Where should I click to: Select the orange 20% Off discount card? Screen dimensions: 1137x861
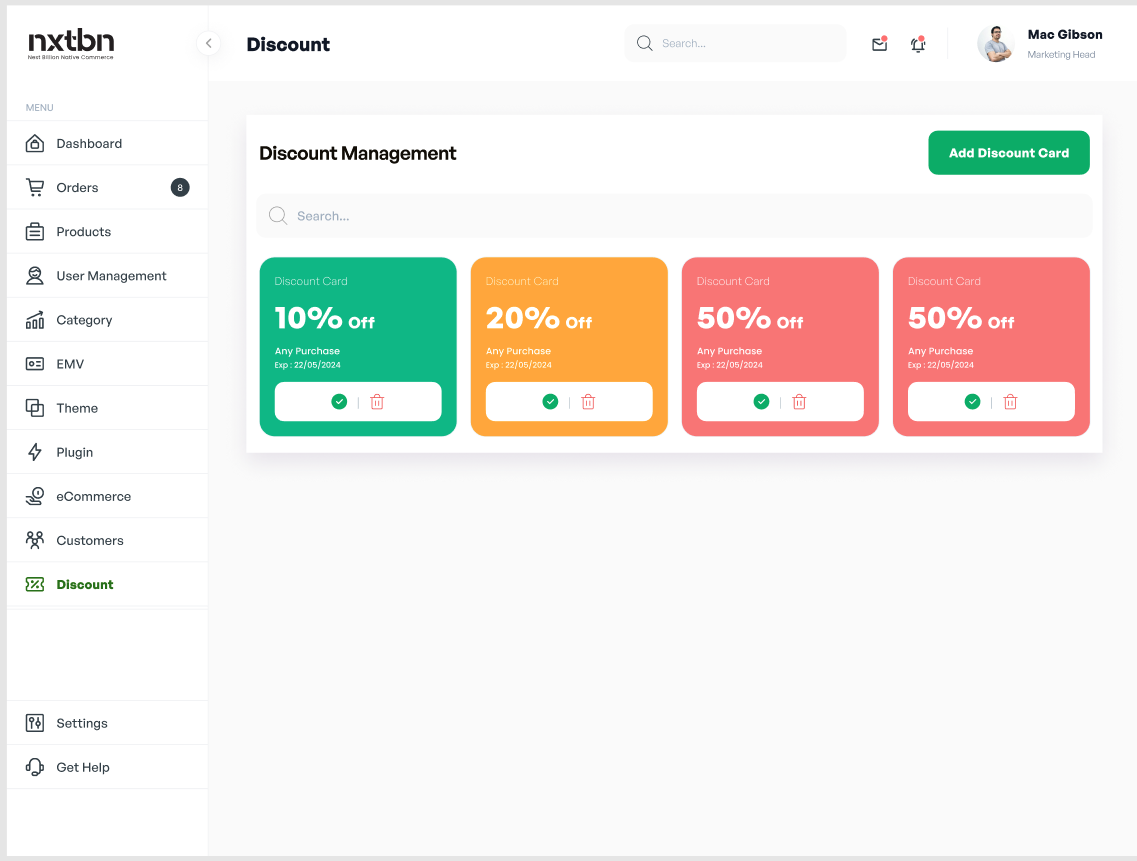568,320
